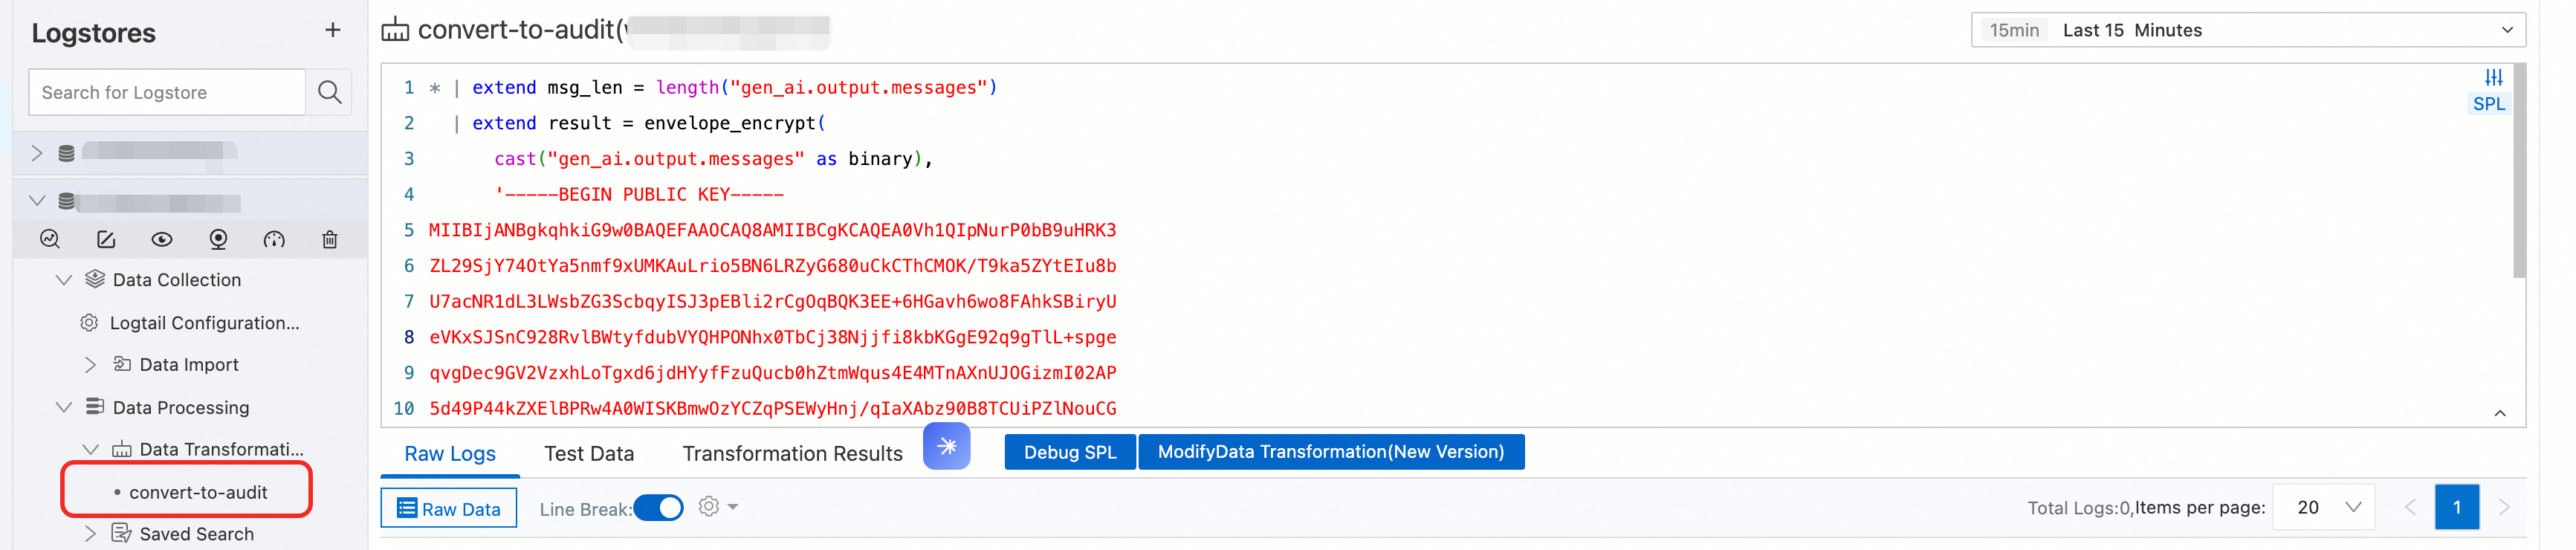
Task: Open the dashboard gauge icon in logstore toolbar
Action: pyautogui.click(x=274, y=239)
